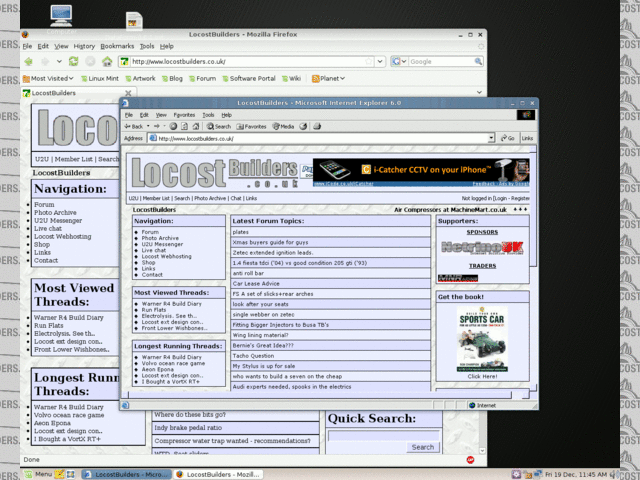Click the Firefox search magnifier icon
Image resolution: width=640 pixels, height=480 pixels.
pyautogui.click(x=478, y=62)
